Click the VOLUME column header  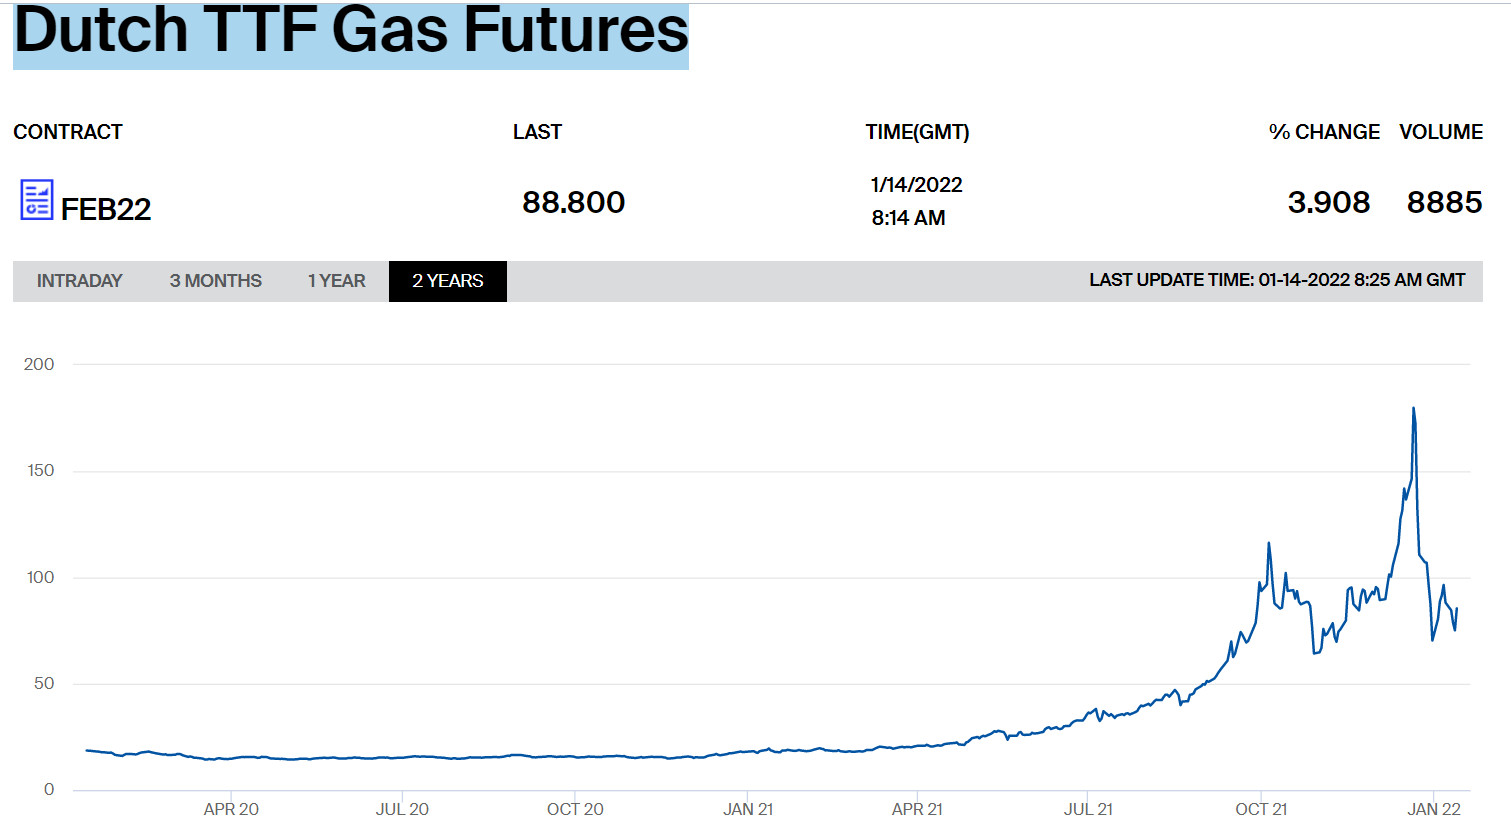(1440, 132)
